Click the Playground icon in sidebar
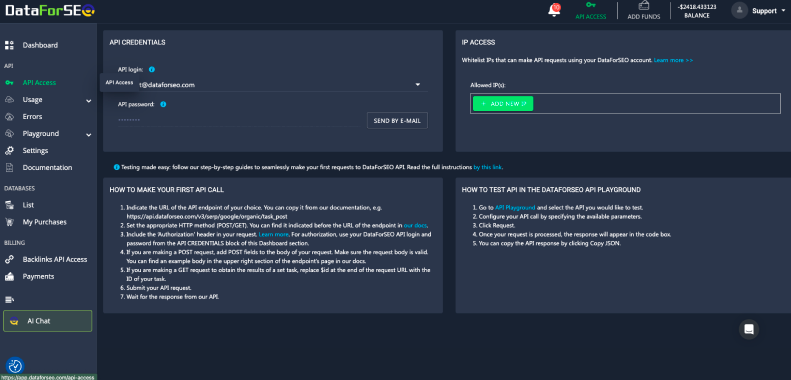Viewport: 791px width, 380px height. click(x=9, y=134)
